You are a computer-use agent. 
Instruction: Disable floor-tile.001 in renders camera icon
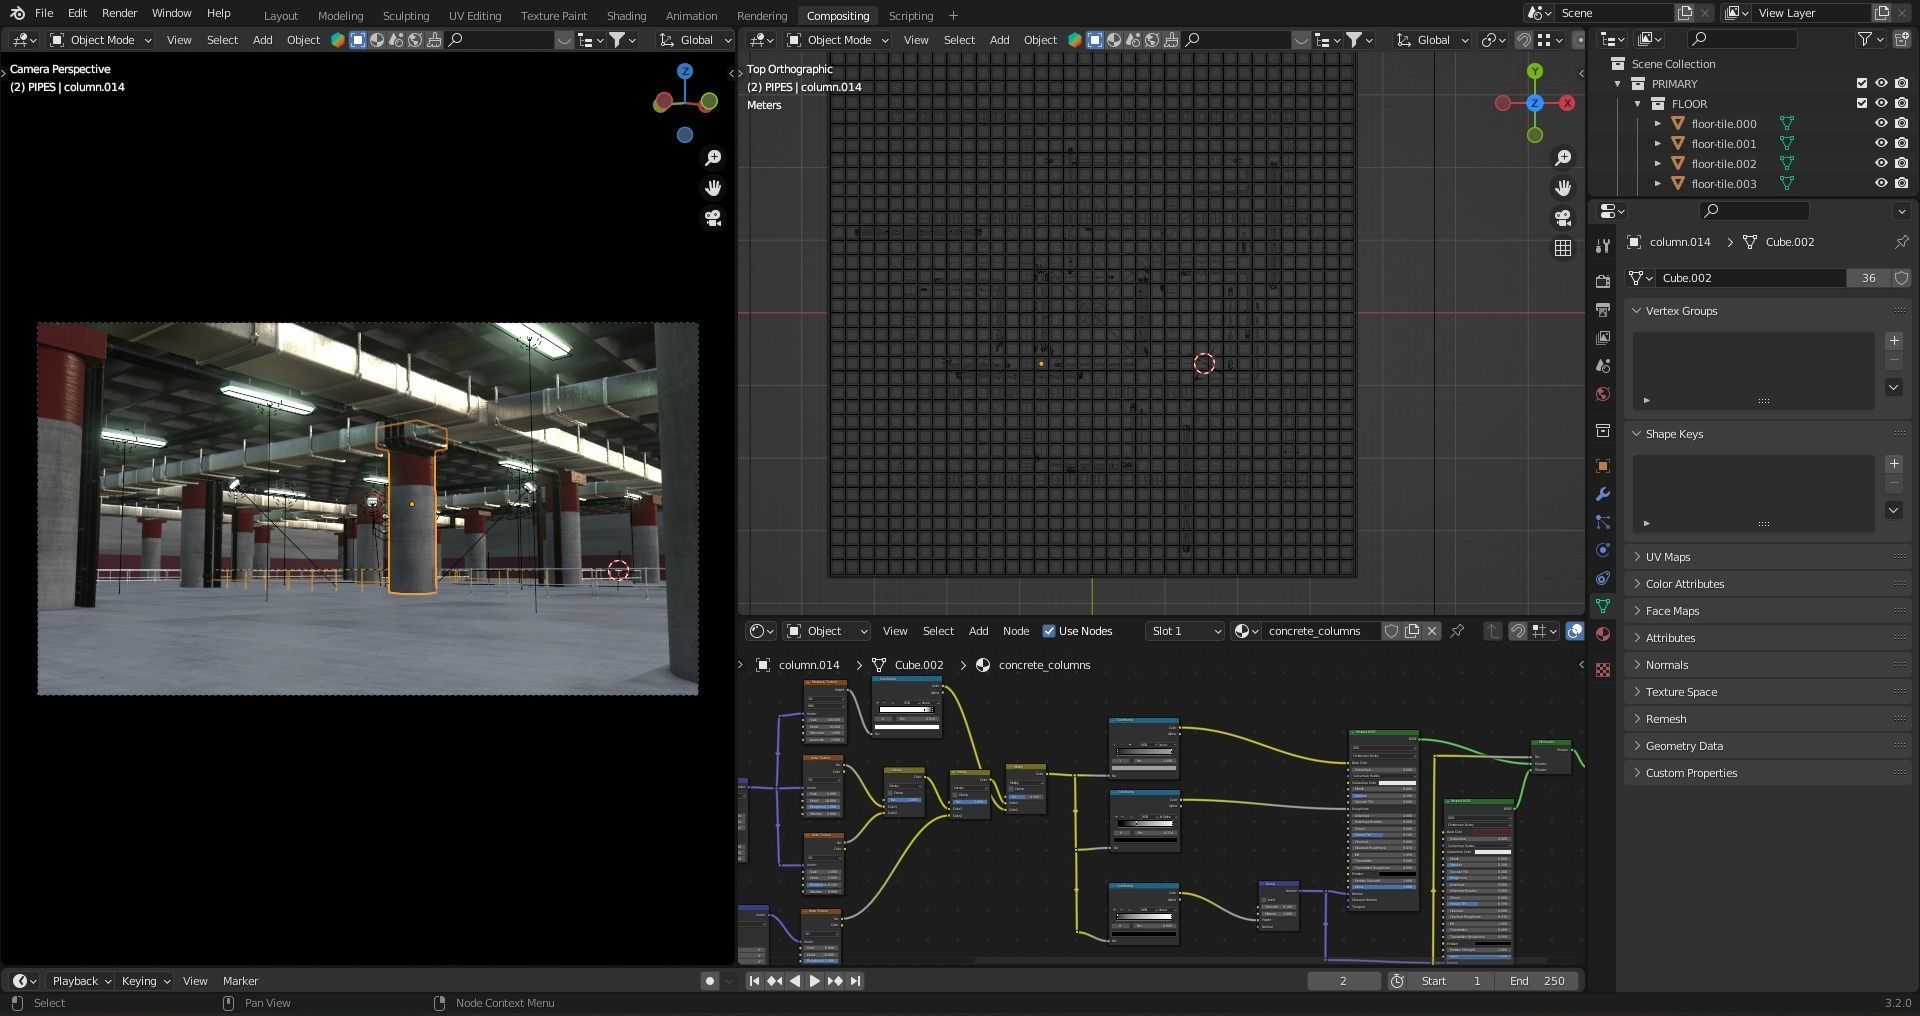point(1901,144)
